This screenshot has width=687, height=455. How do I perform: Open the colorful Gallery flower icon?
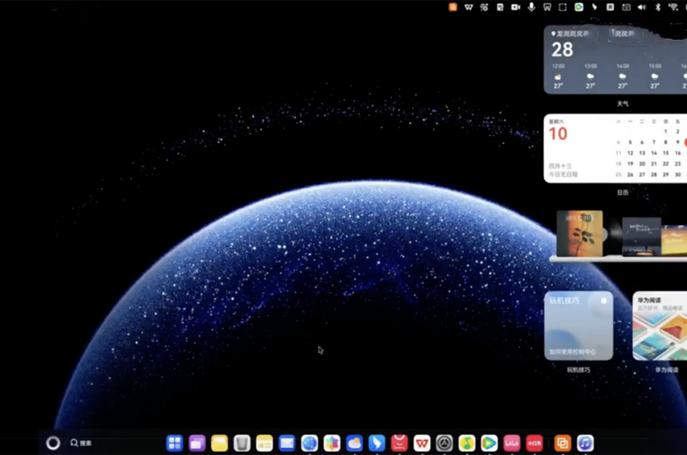(x=332, y=443)
